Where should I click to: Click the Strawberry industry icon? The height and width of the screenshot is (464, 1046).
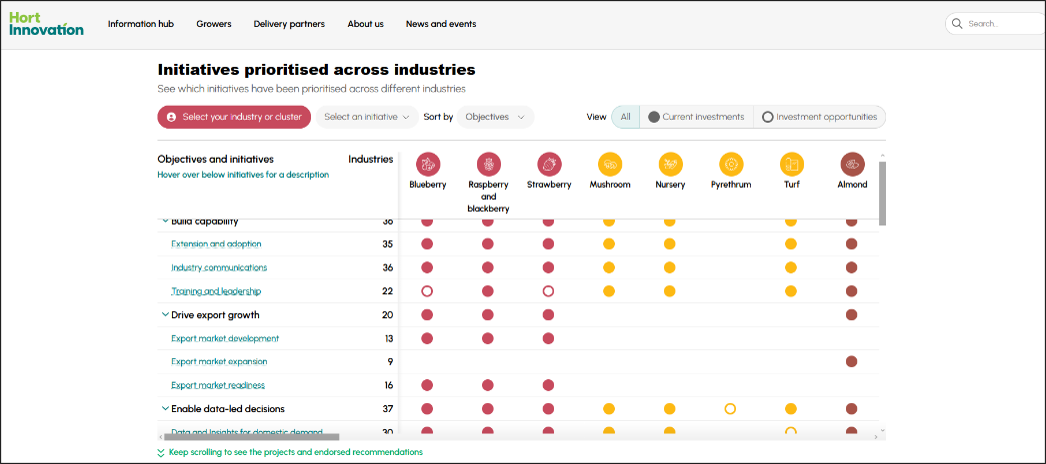(x=549, y=164)
